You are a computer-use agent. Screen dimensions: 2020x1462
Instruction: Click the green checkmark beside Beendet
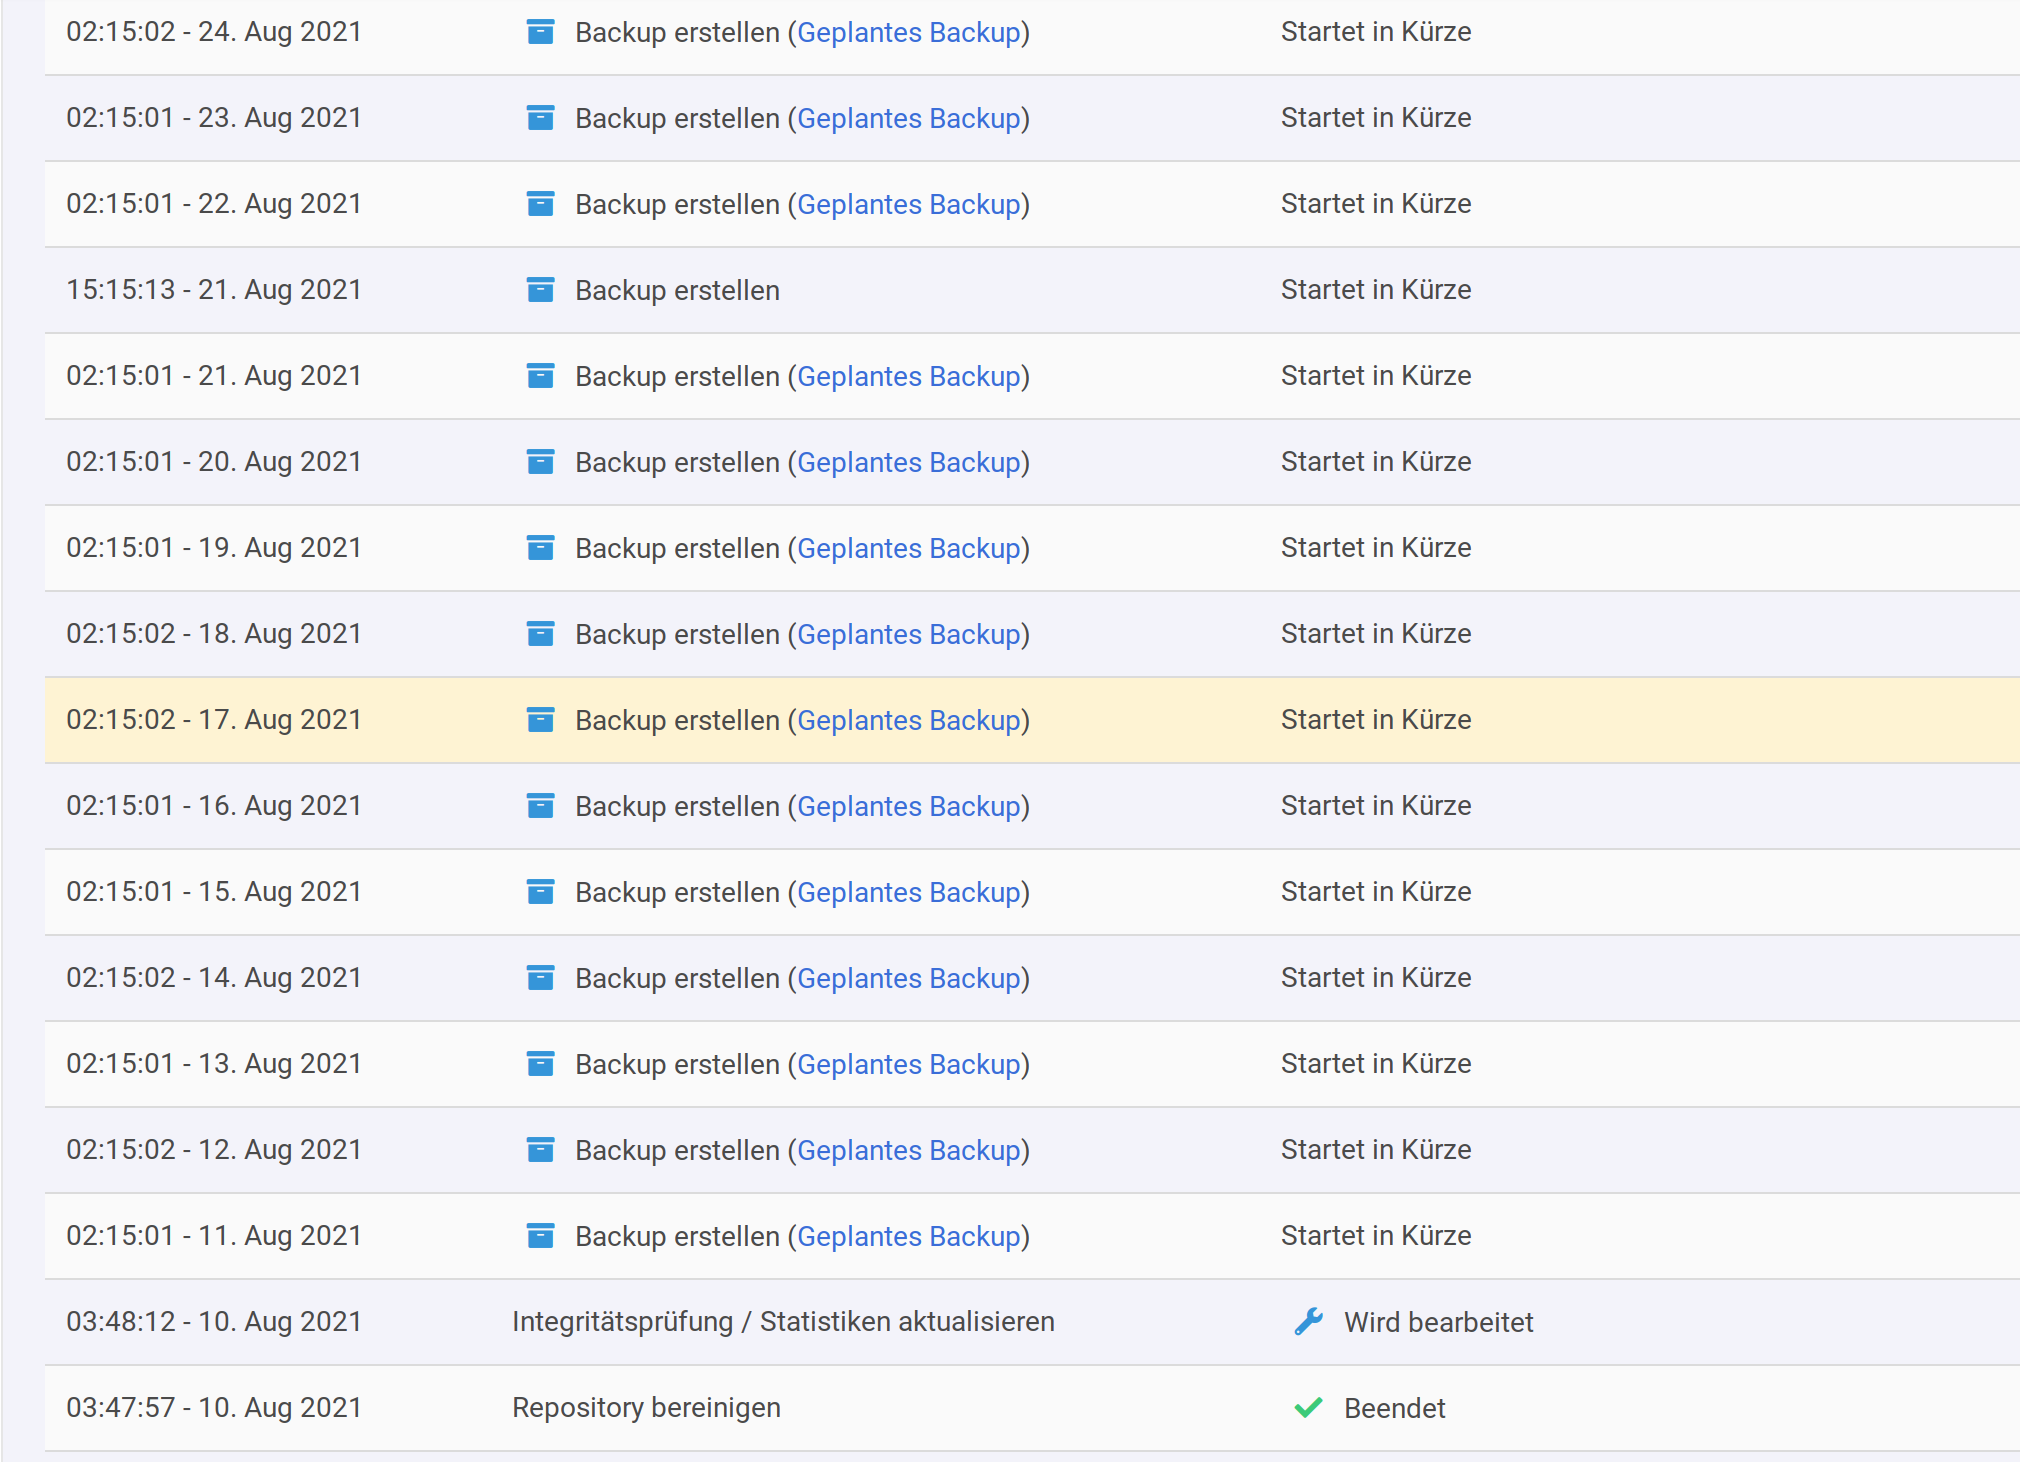tap(1308, 1408)
